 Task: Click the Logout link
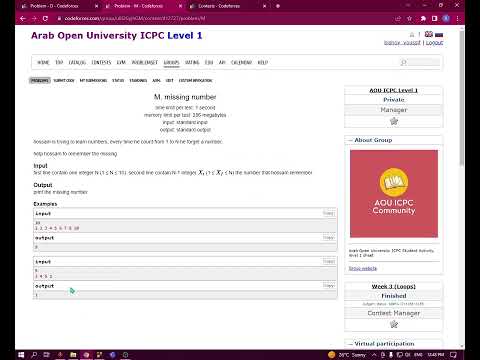click(434, 43)
